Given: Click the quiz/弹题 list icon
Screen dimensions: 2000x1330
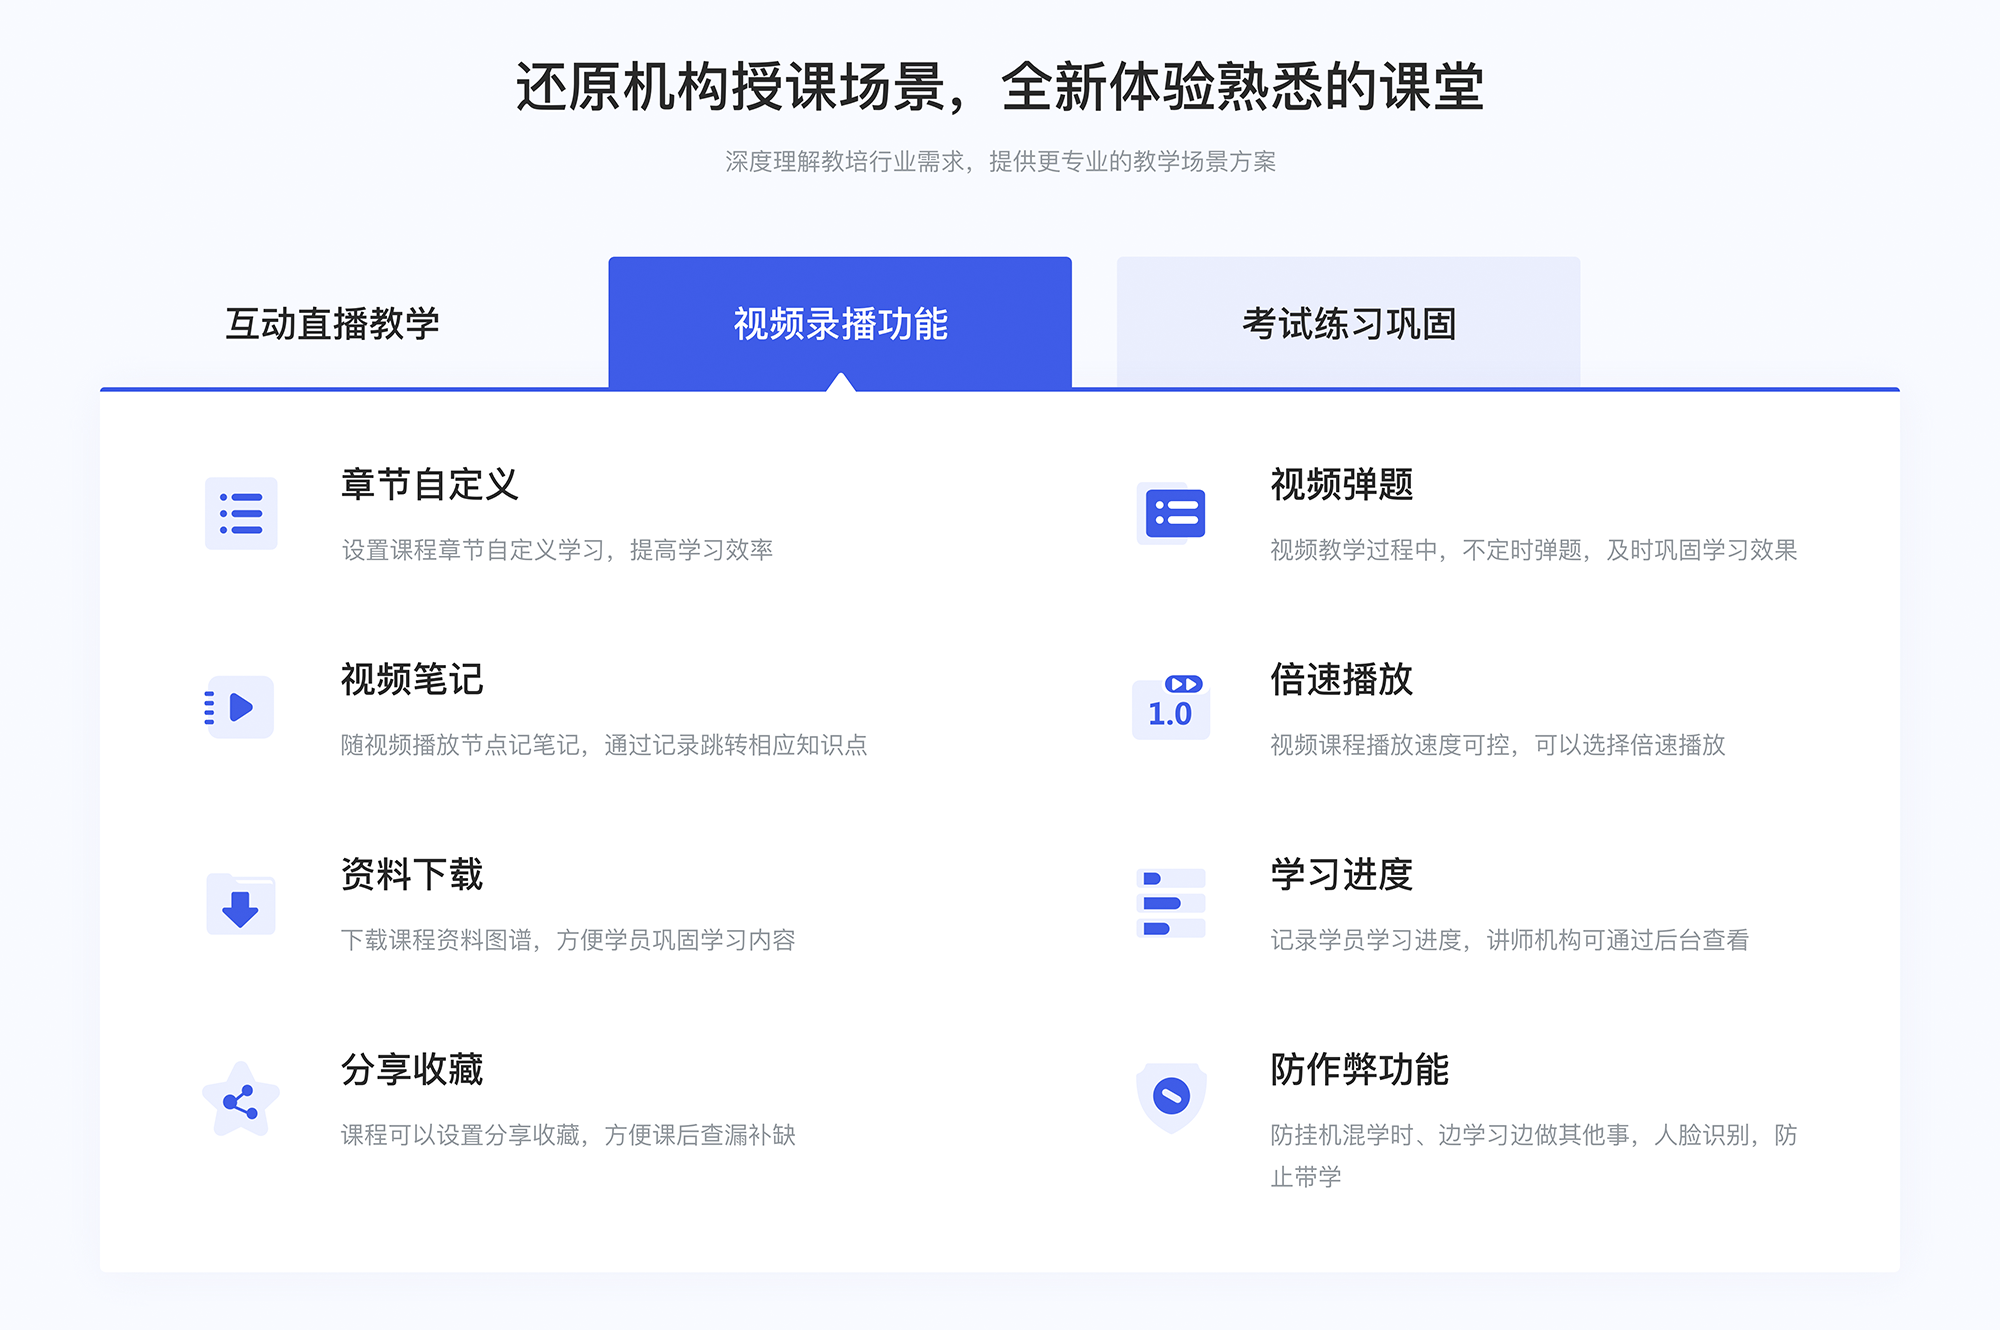Looking at the screenshot, I should 1174,518.
